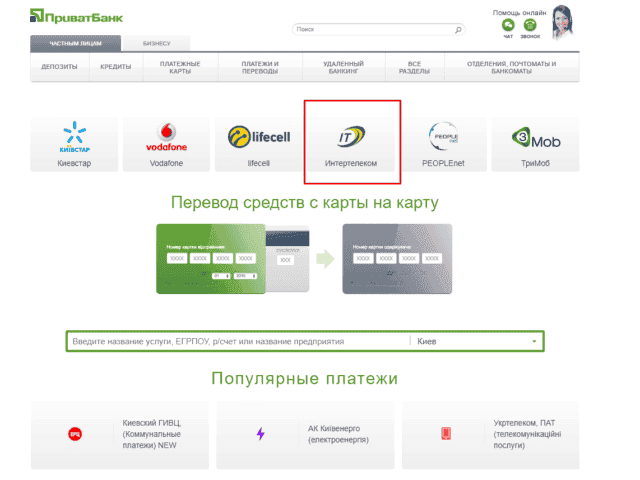Image resolution: width=640 pixels, height=480 pixels.
Task: Open АК Київенерго електроенергія link
Action: tap(338, 434)
